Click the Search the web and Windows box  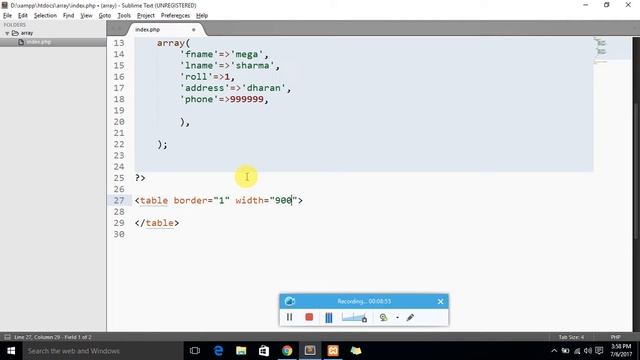click(103, 351)
